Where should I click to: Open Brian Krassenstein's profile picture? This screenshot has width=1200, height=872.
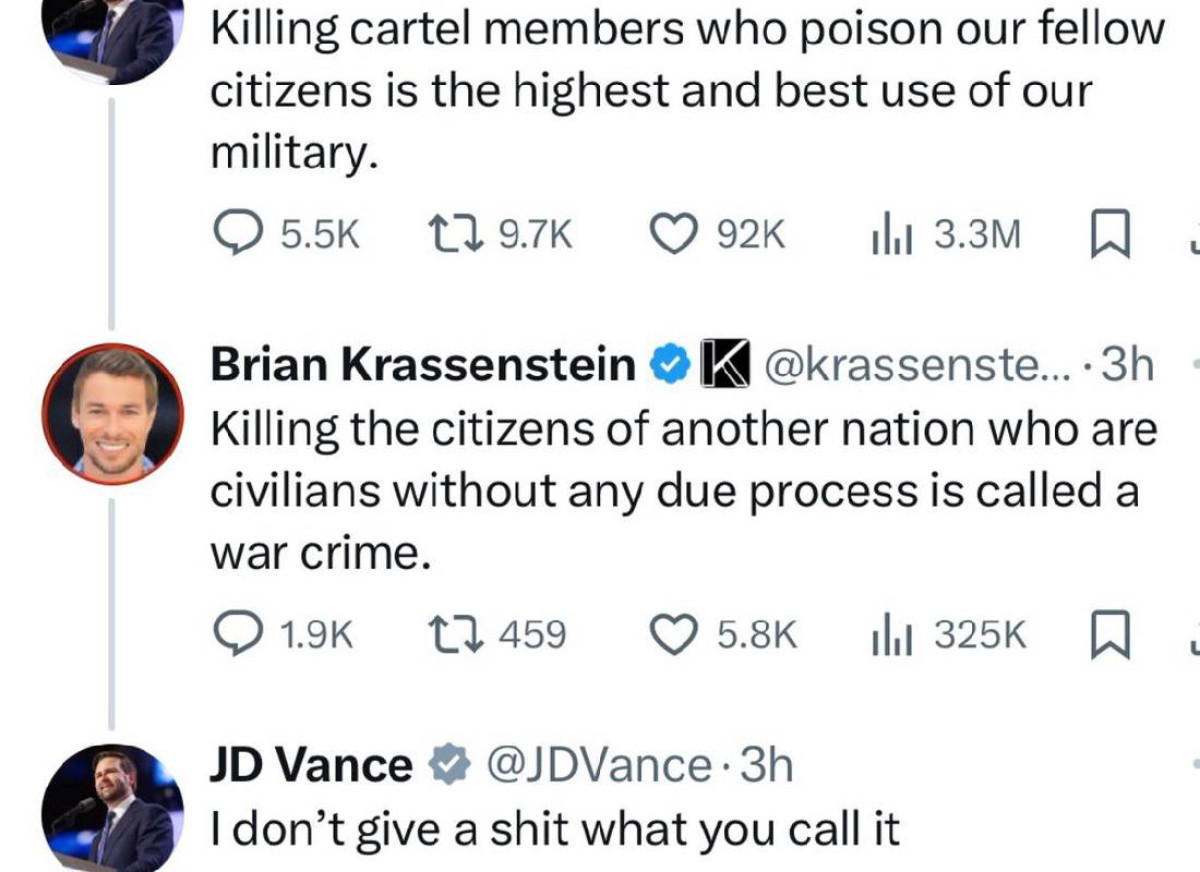click(113, 412)
